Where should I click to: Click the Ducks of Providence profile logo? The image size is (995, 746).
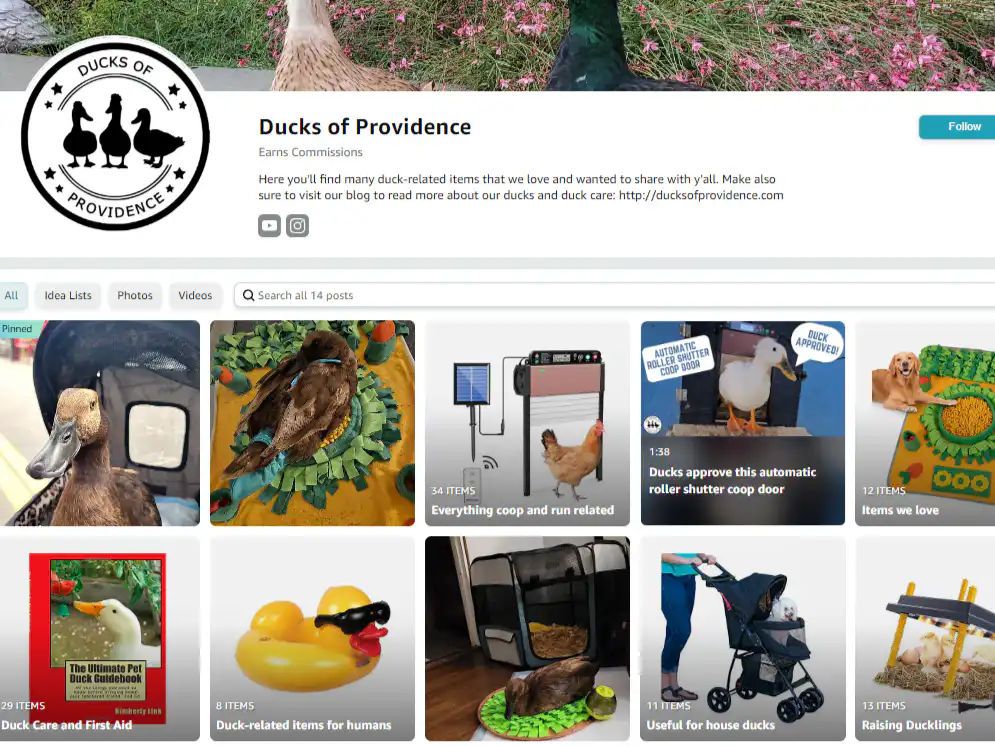pos(115,136)
